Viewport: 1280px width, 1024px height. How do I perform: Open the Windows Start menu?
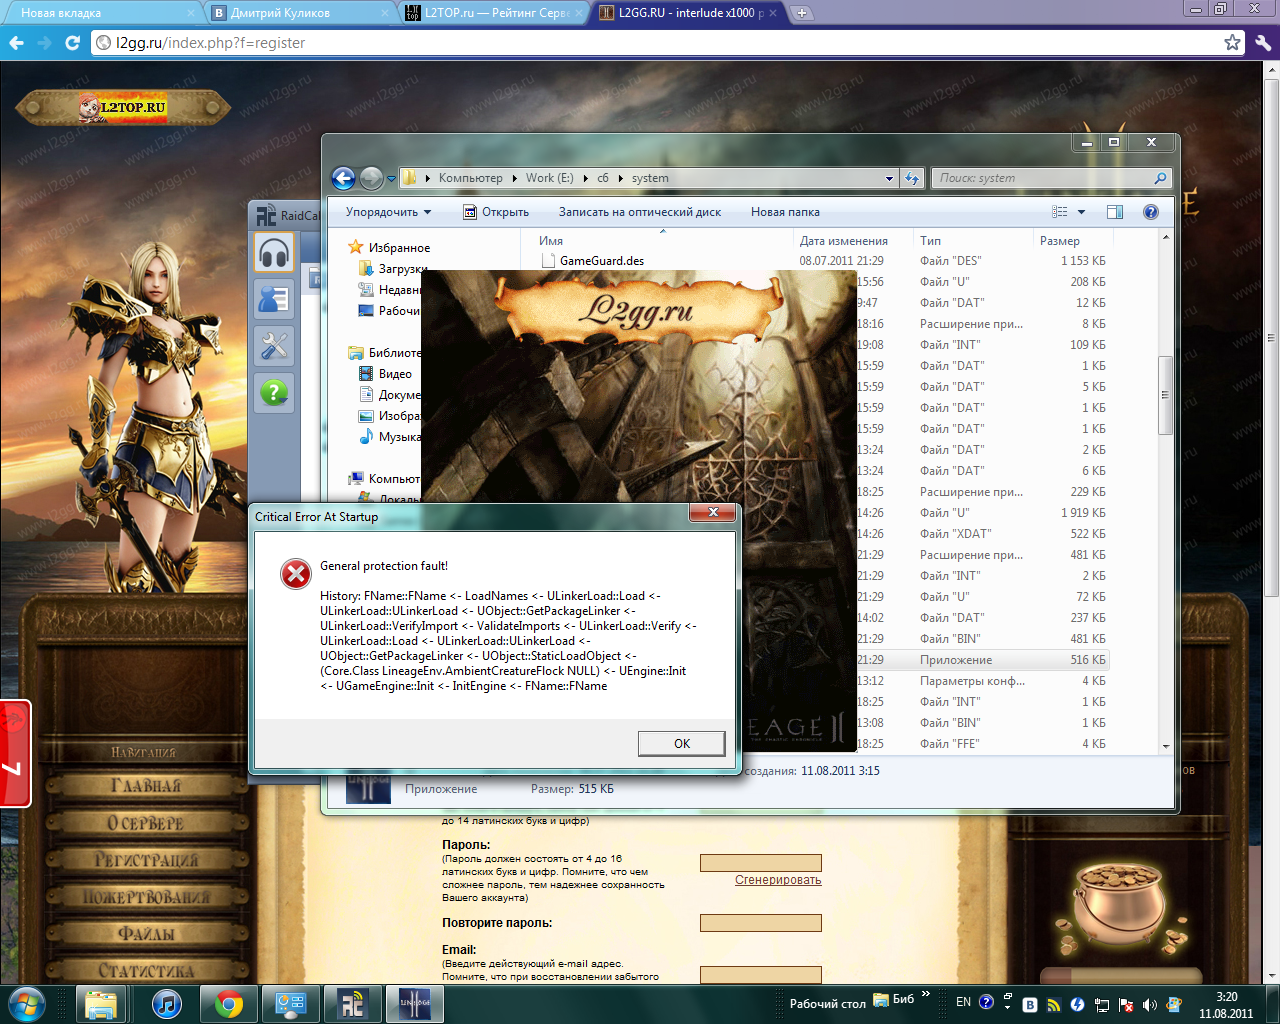coord(27,1003)
